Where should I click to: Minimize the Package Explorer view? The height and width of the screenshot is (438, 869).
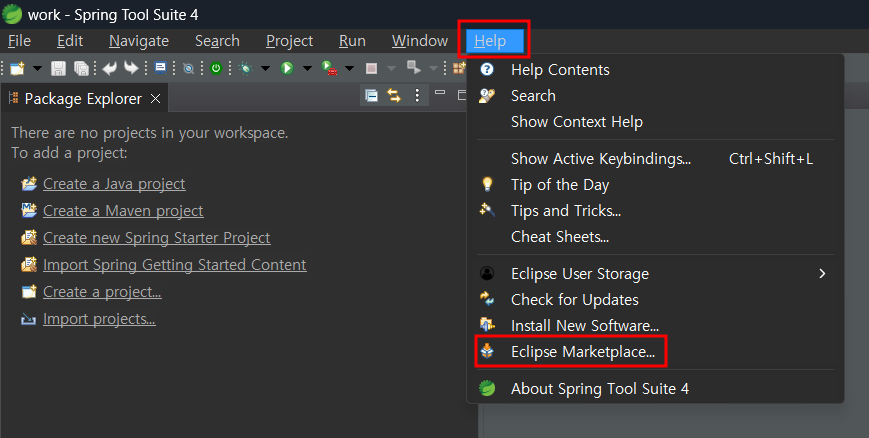440,93
